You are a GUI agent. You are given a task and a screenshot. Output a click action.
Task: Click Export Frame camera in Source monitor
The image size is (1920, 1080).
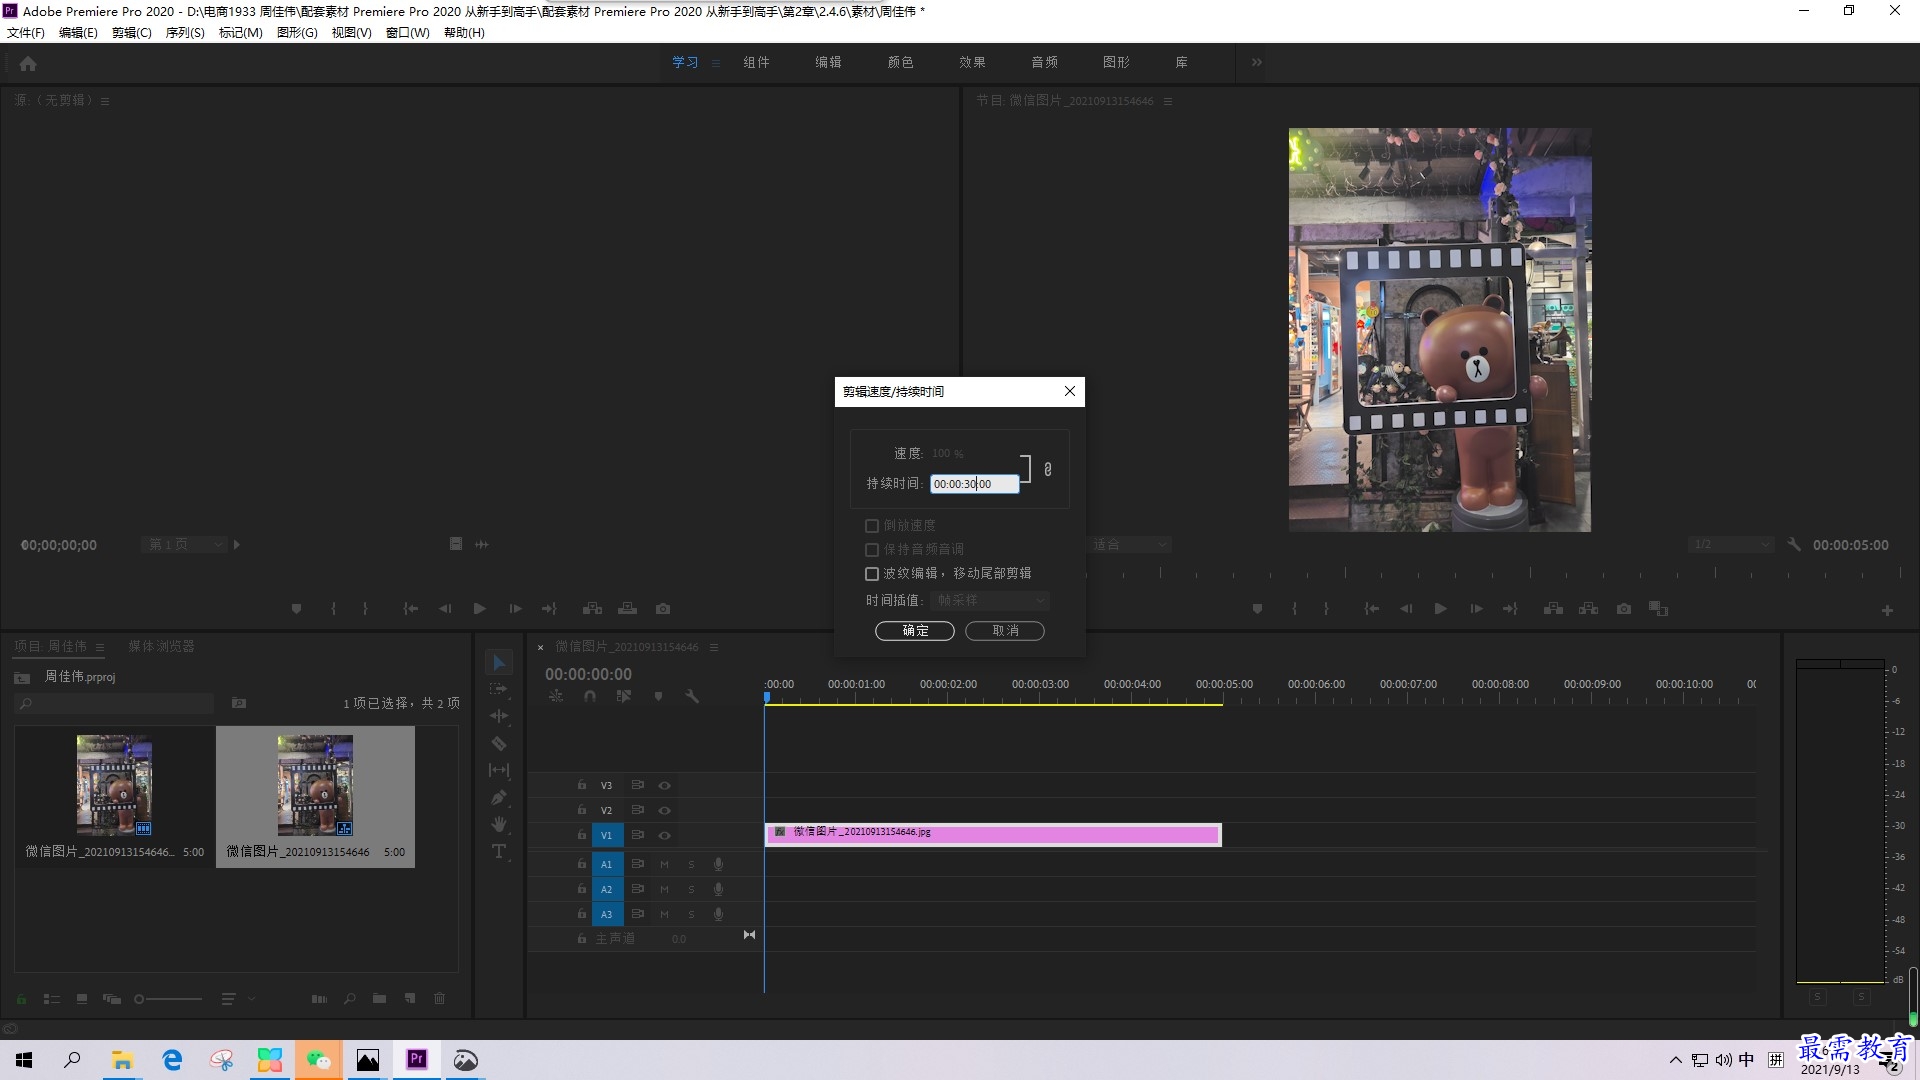click(x=663, y=608)
